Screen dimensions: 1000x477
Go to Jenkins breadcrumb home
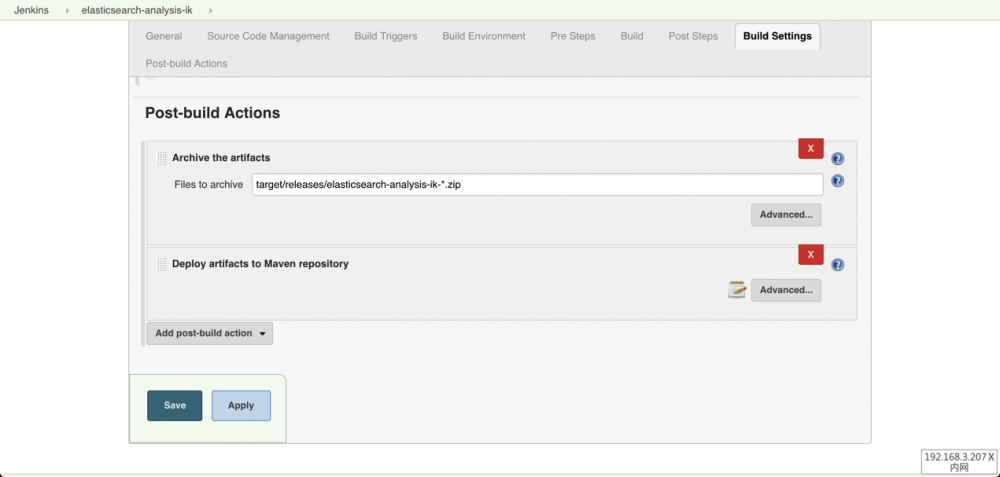coord(31,11)
